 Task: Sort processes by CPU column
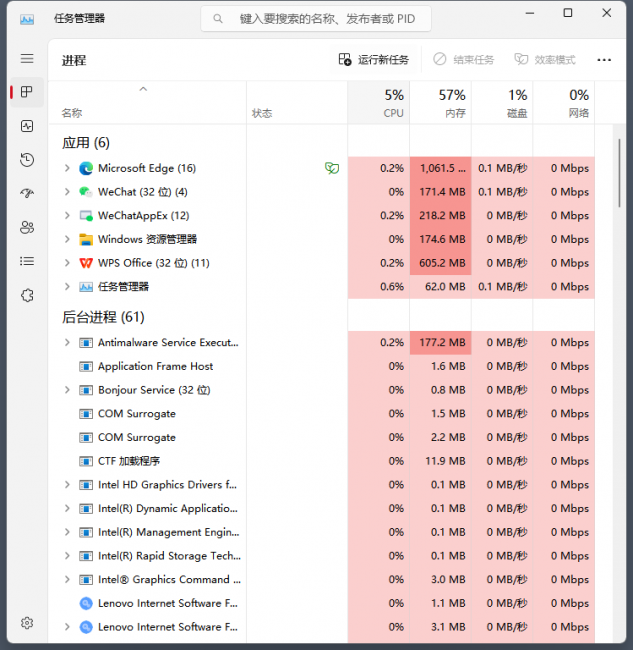[378, 103]
